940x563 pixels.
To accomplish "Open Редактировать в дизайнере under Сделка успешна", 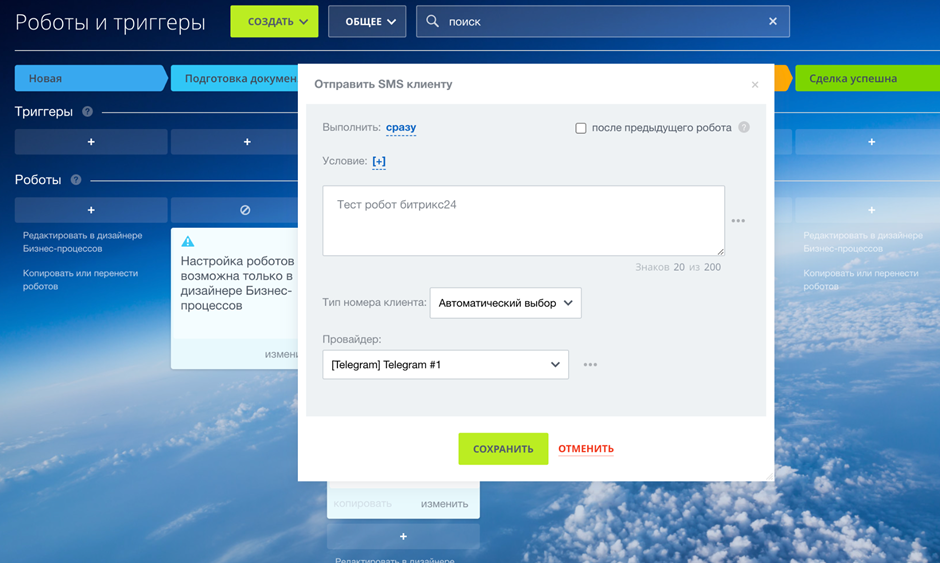I will (863, 242).
